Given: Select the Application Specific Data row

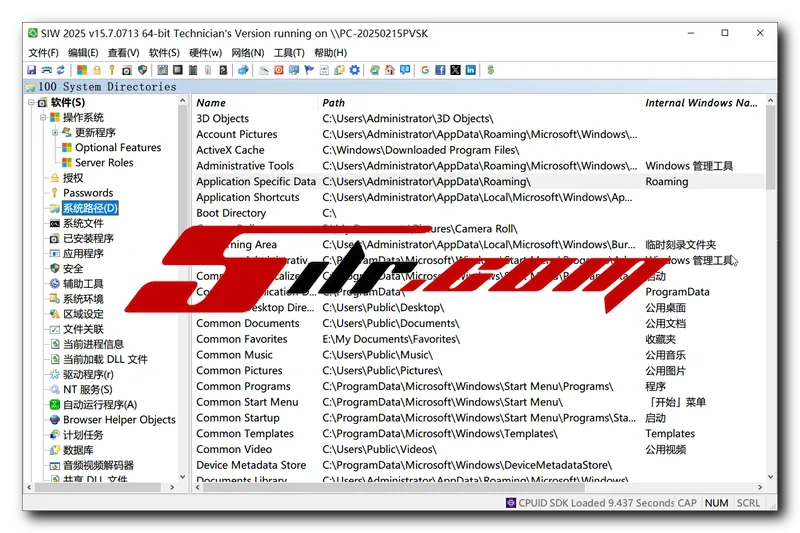Looking at the screenshot, I should [x=479, y=182].
